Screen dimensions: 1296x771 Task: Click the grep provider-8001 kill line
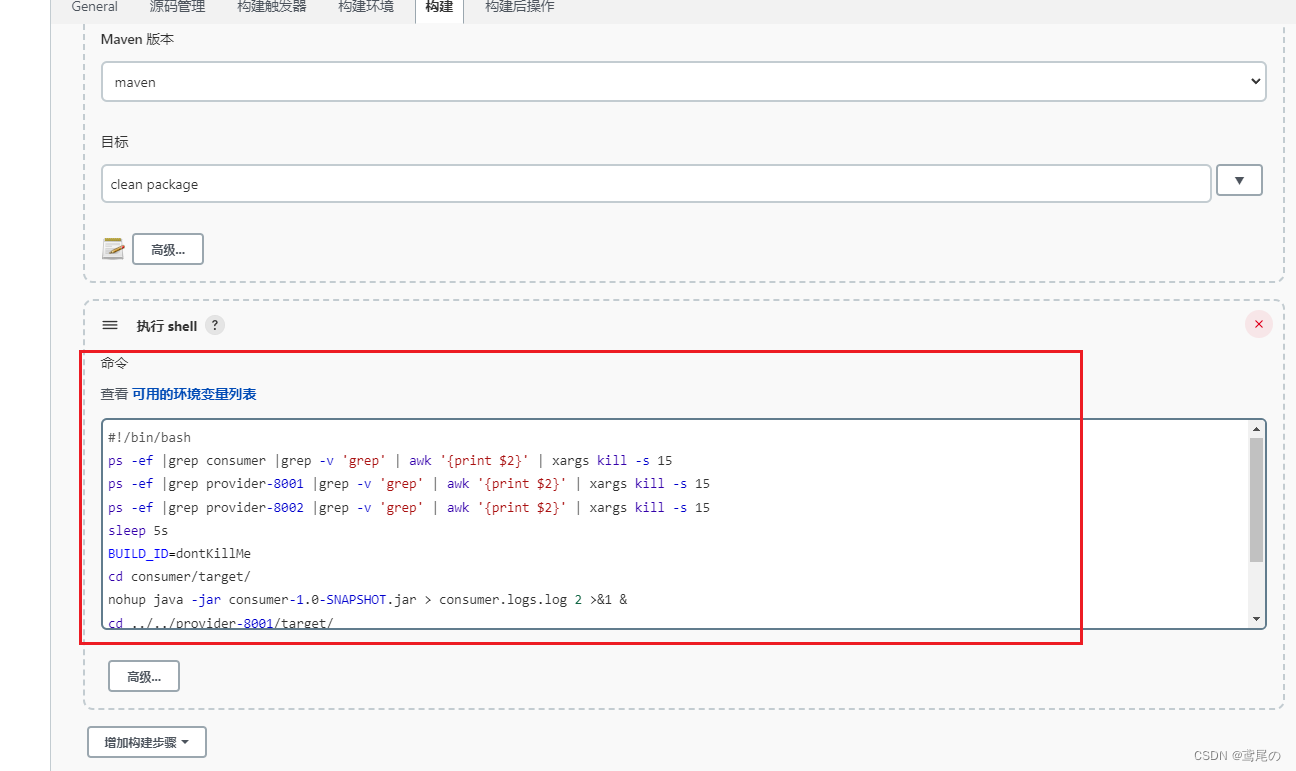[x=409, y=483]
